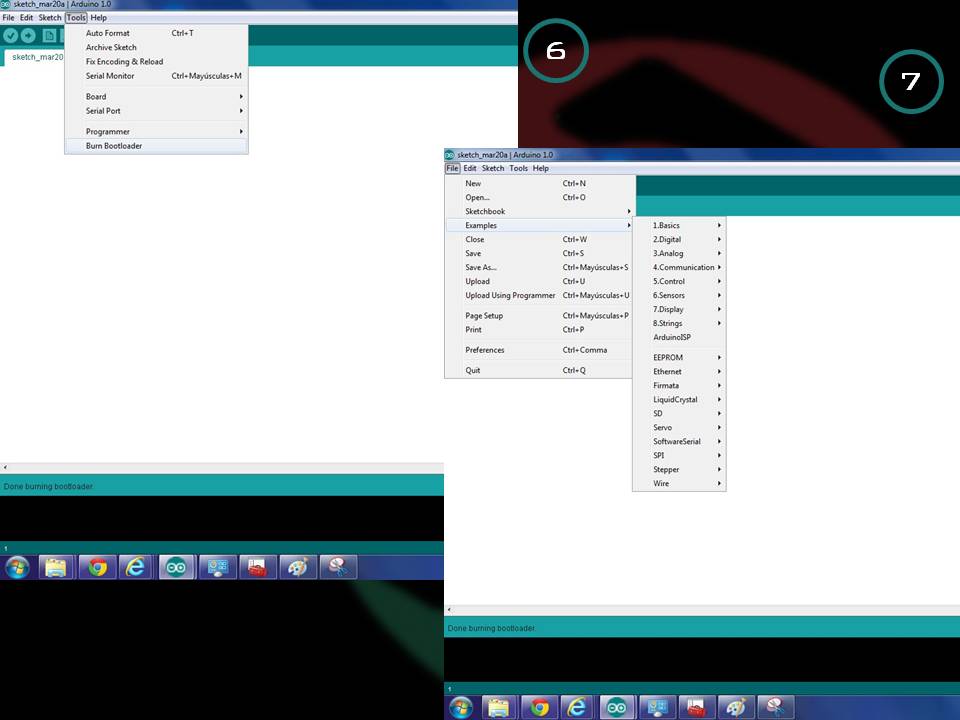Viewport: 960px width, 720px height.
Task: Click 'Done burning bootloader' status in step 6 window
Action: [x=48, y=487]
